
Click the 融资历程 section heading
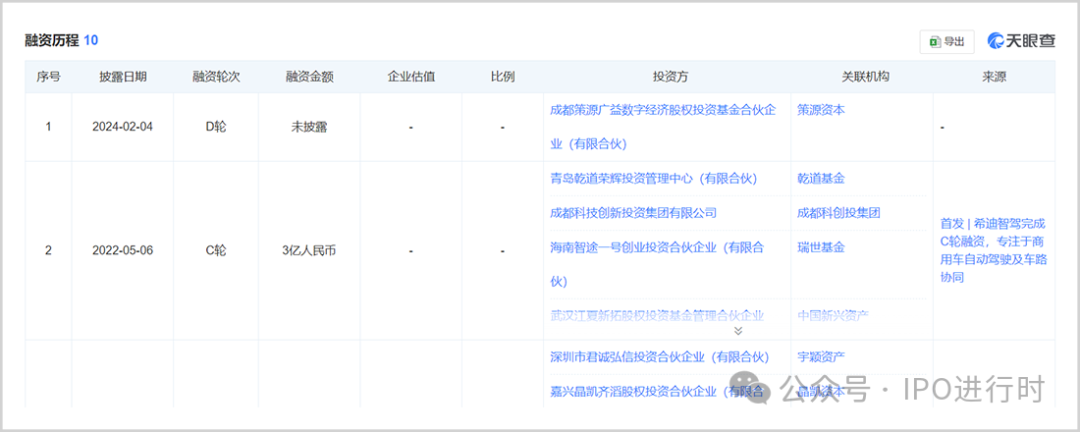52,41
